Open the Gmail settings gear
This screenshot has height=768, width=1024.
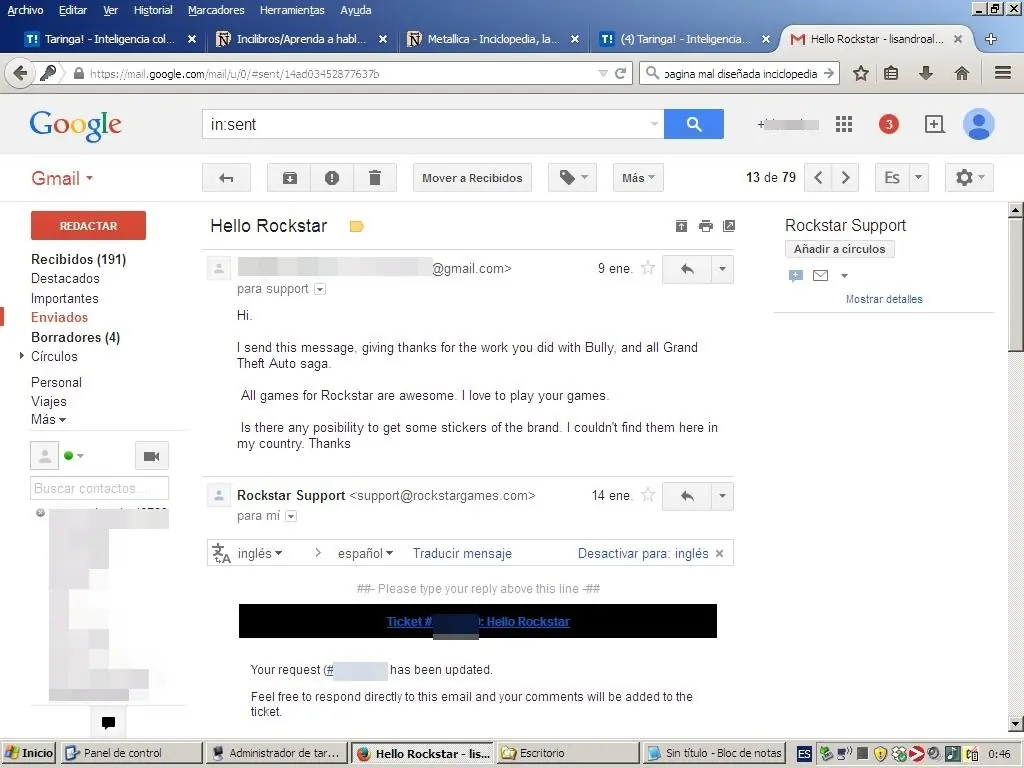tap(969, 178)
